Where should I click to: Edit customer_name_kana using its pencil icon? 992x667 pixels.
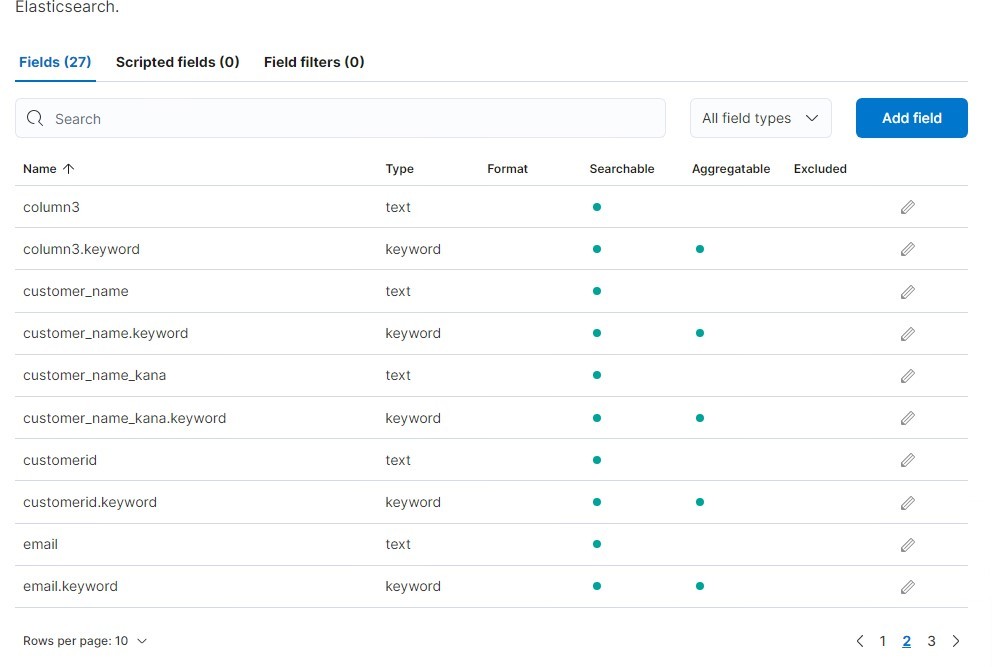coord(907,376)
